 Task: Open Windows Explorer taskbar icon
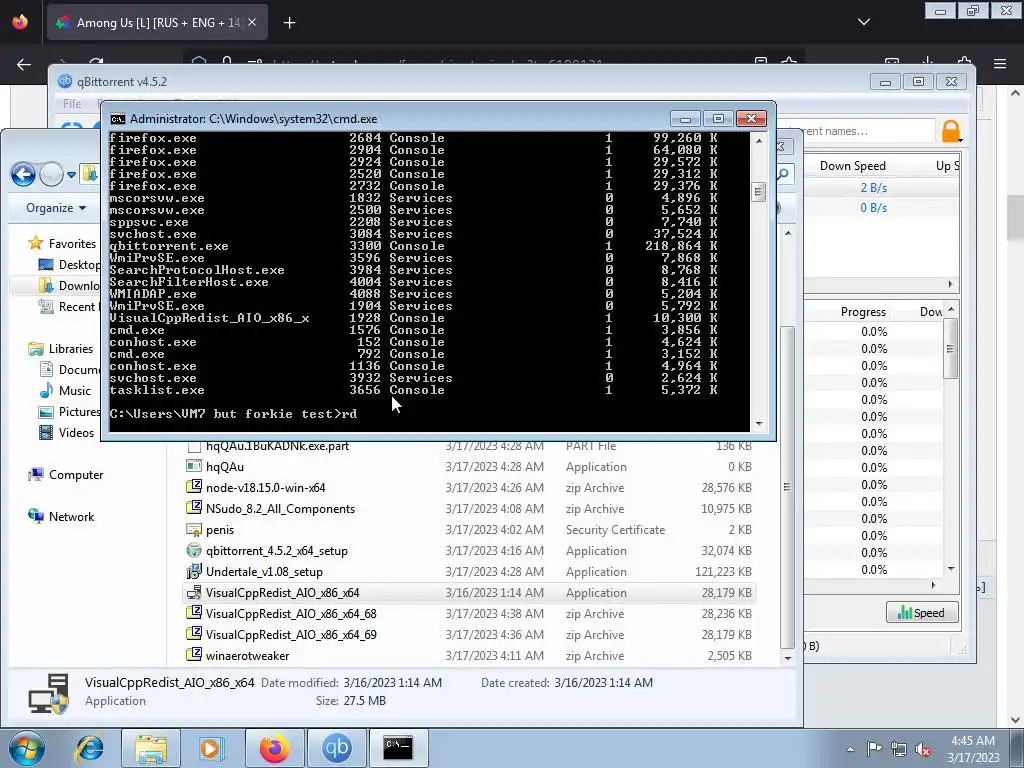click(x=151, y=748)
